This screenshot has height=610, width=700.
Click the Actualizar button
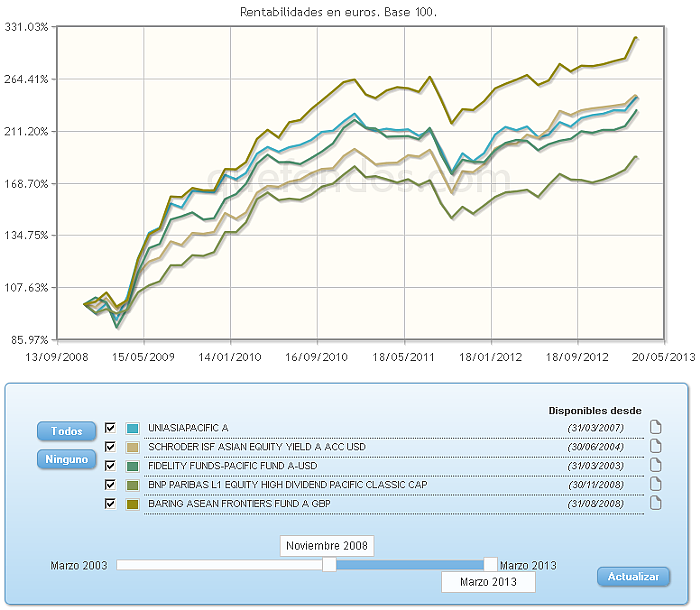pos(633,577)
